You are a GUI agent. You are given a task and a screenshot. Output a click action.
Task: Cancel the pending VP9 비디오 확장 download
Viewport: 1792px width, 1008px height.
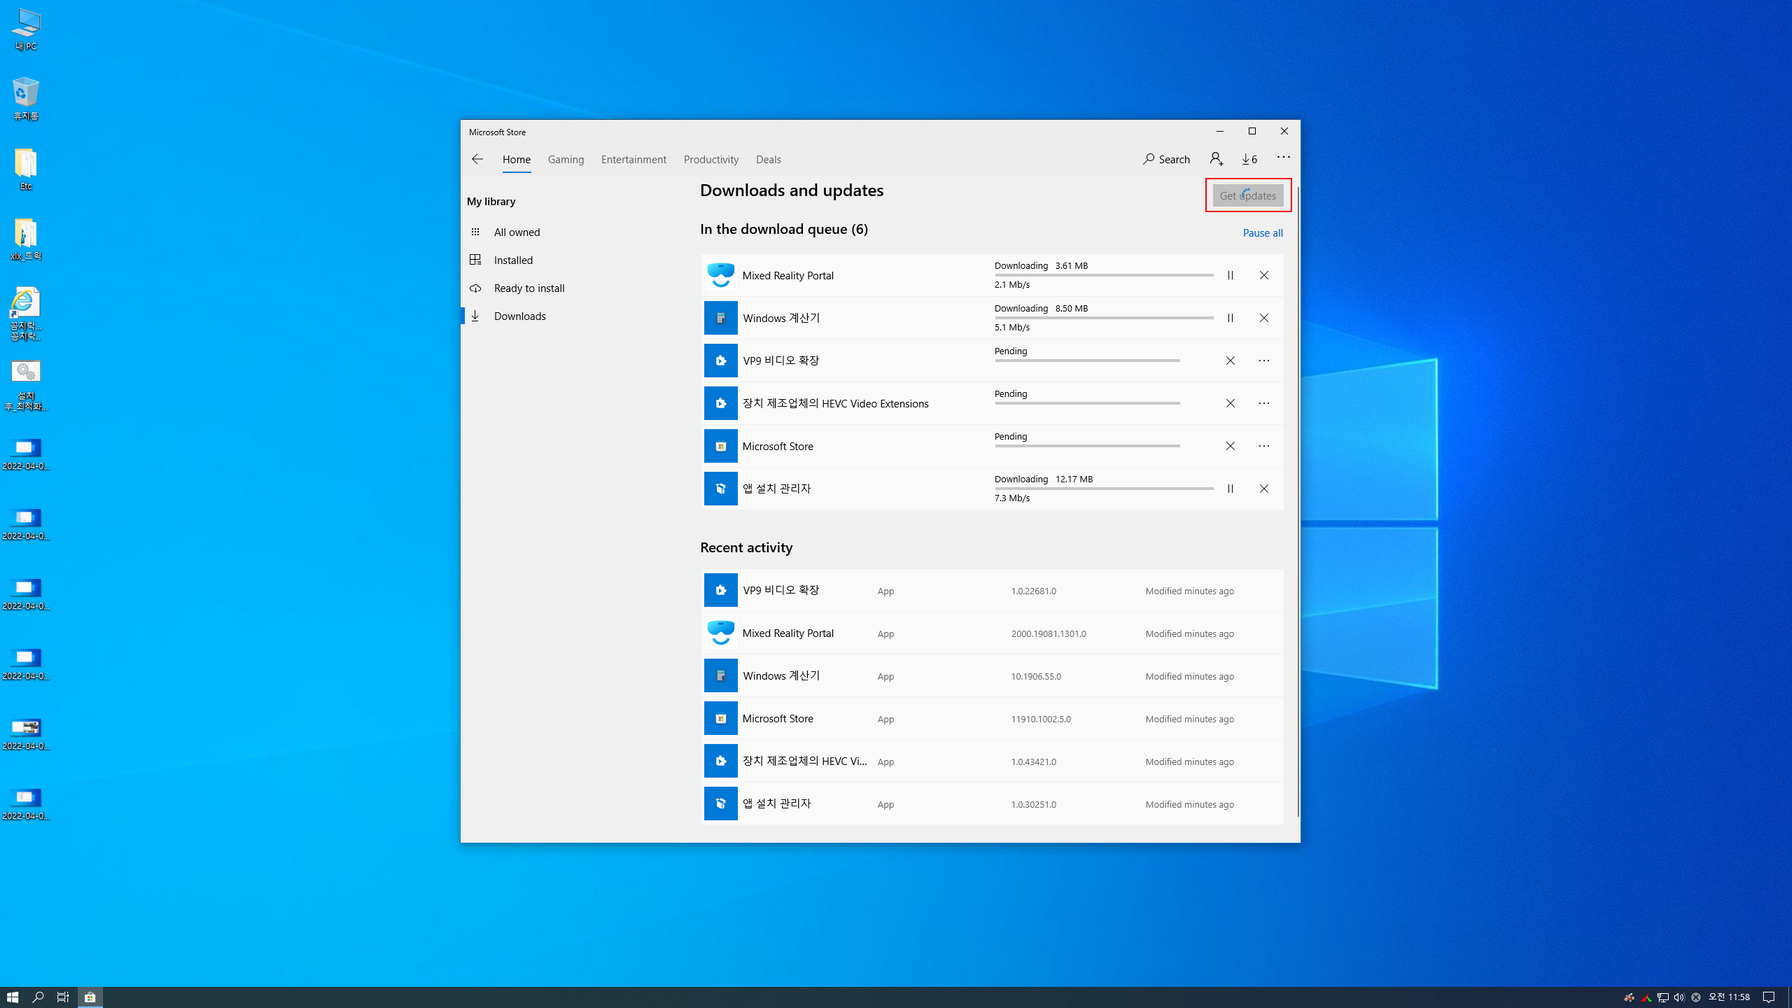[1231, 361]
